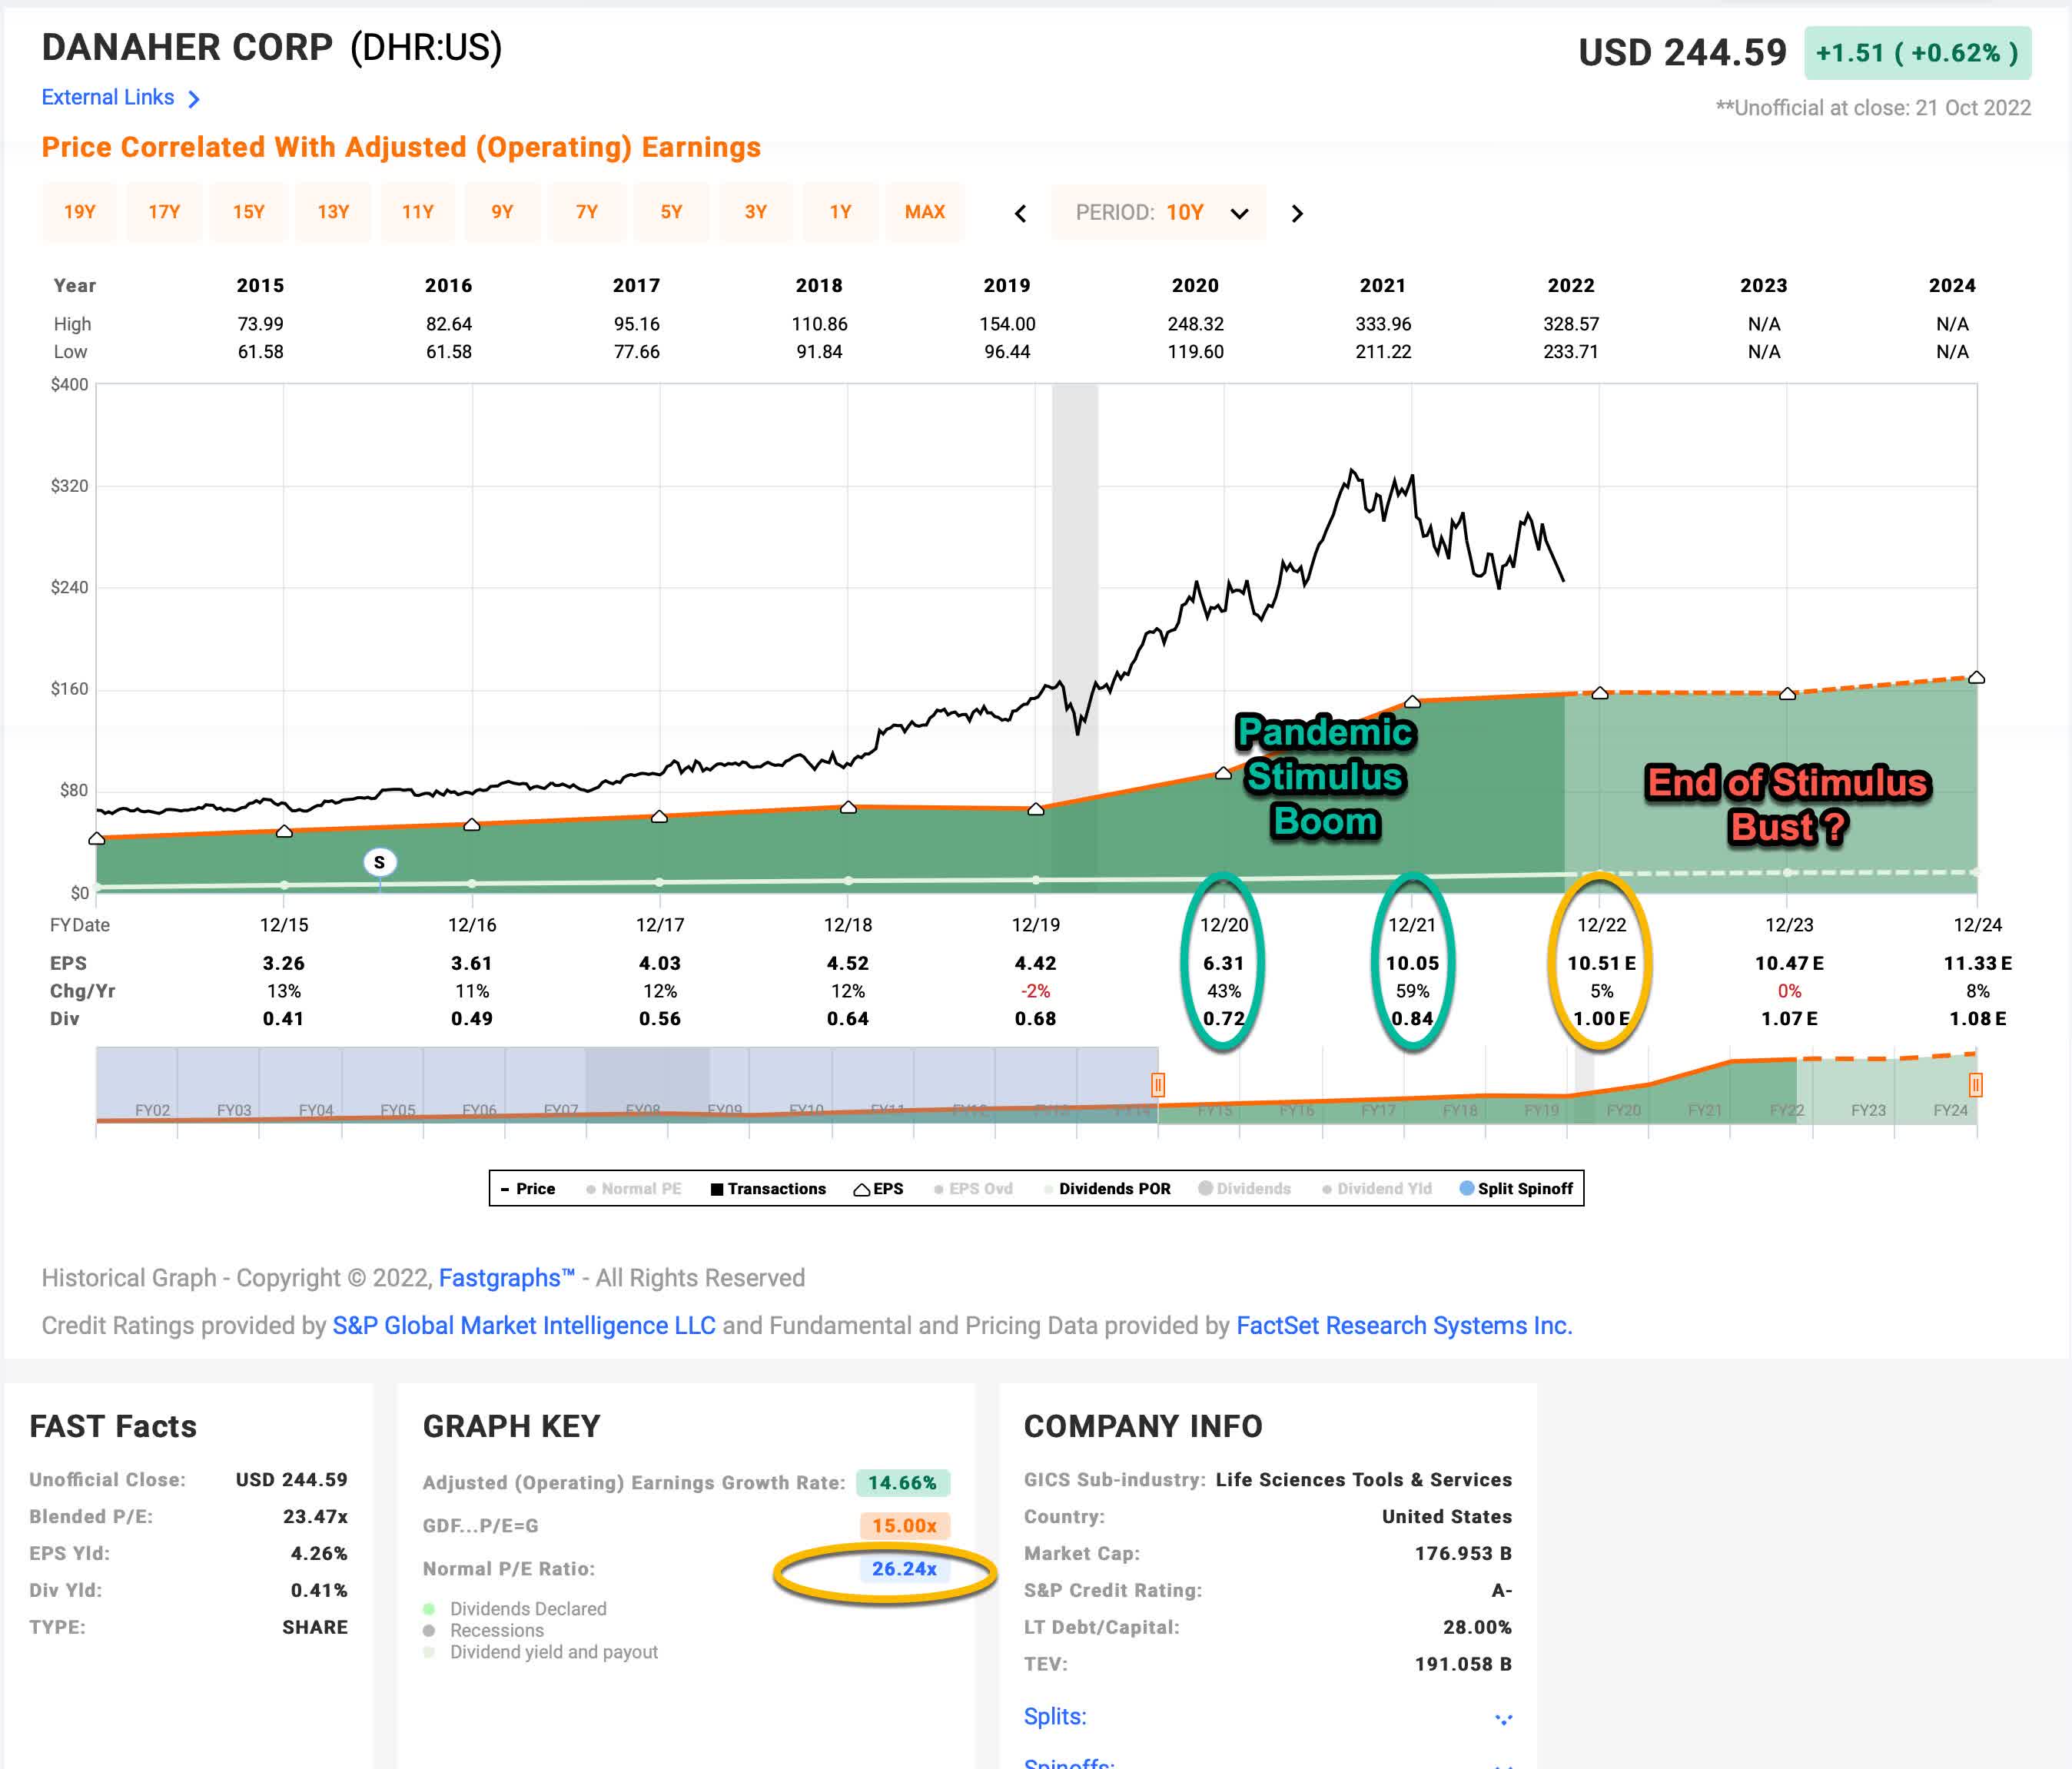Click FY02 in the range navigator

[152, 1110]
